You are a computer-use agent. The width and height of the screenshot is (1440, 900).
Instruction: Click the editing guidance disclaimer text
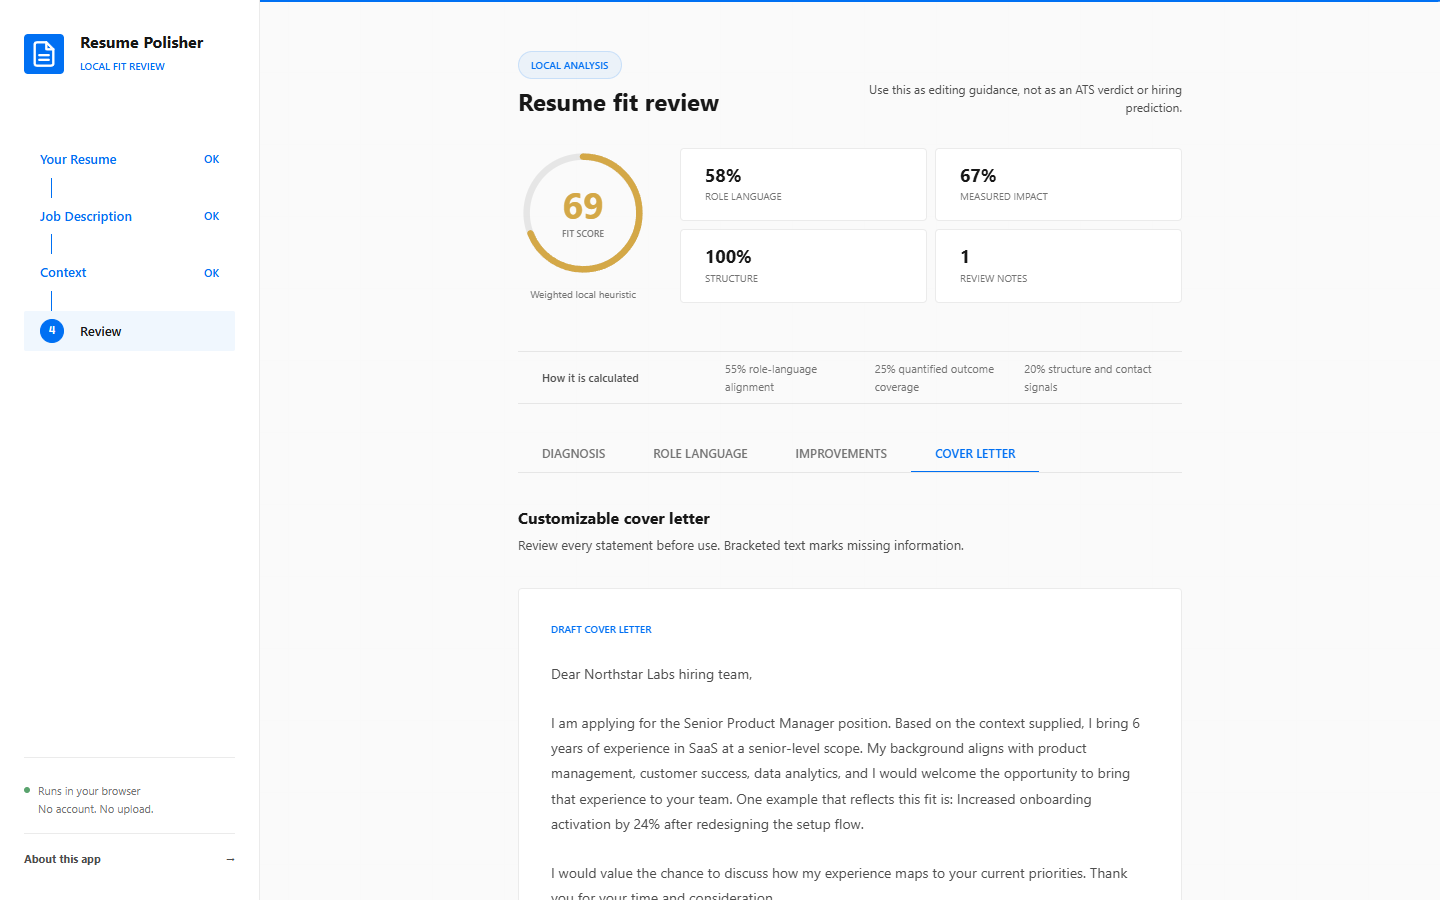click(x=1025, y=99)
